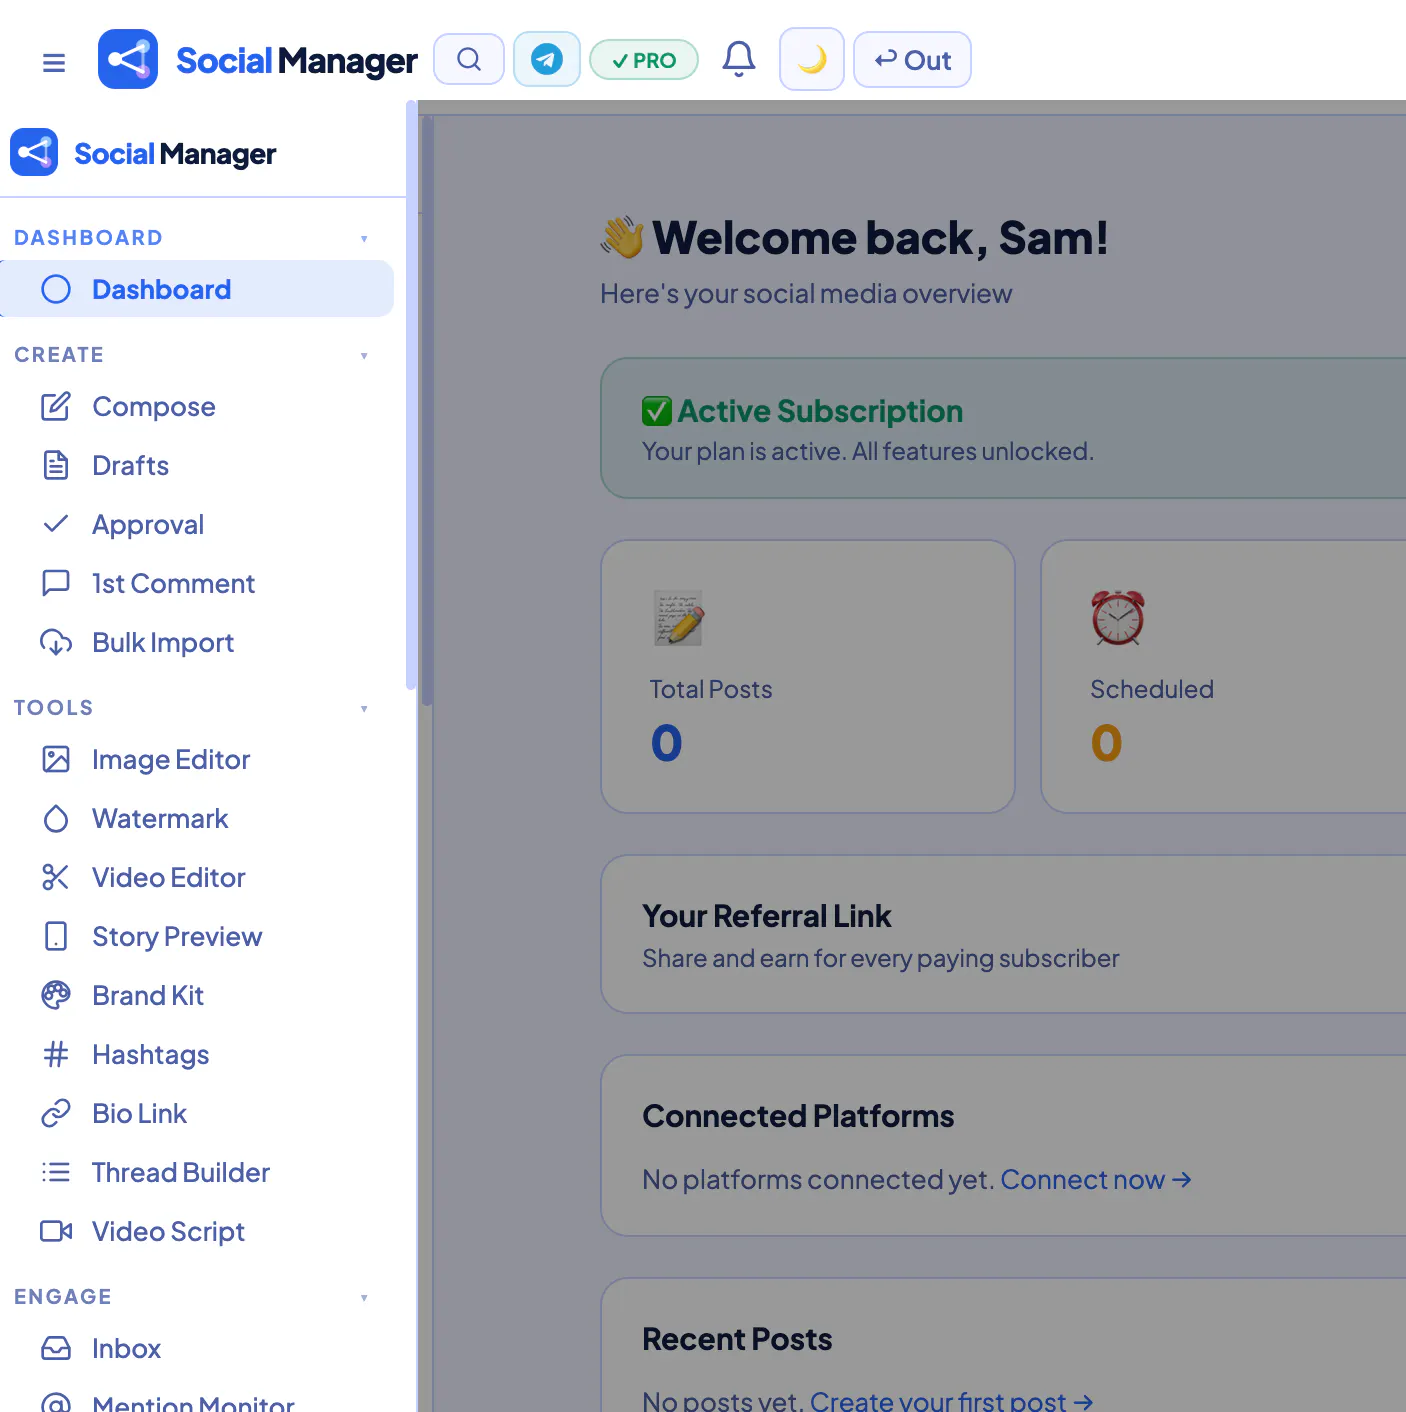This screenshot has width=1406, height=1412.
Task: Click the Bulk Import cloud icon
Action: click(56, 642)
